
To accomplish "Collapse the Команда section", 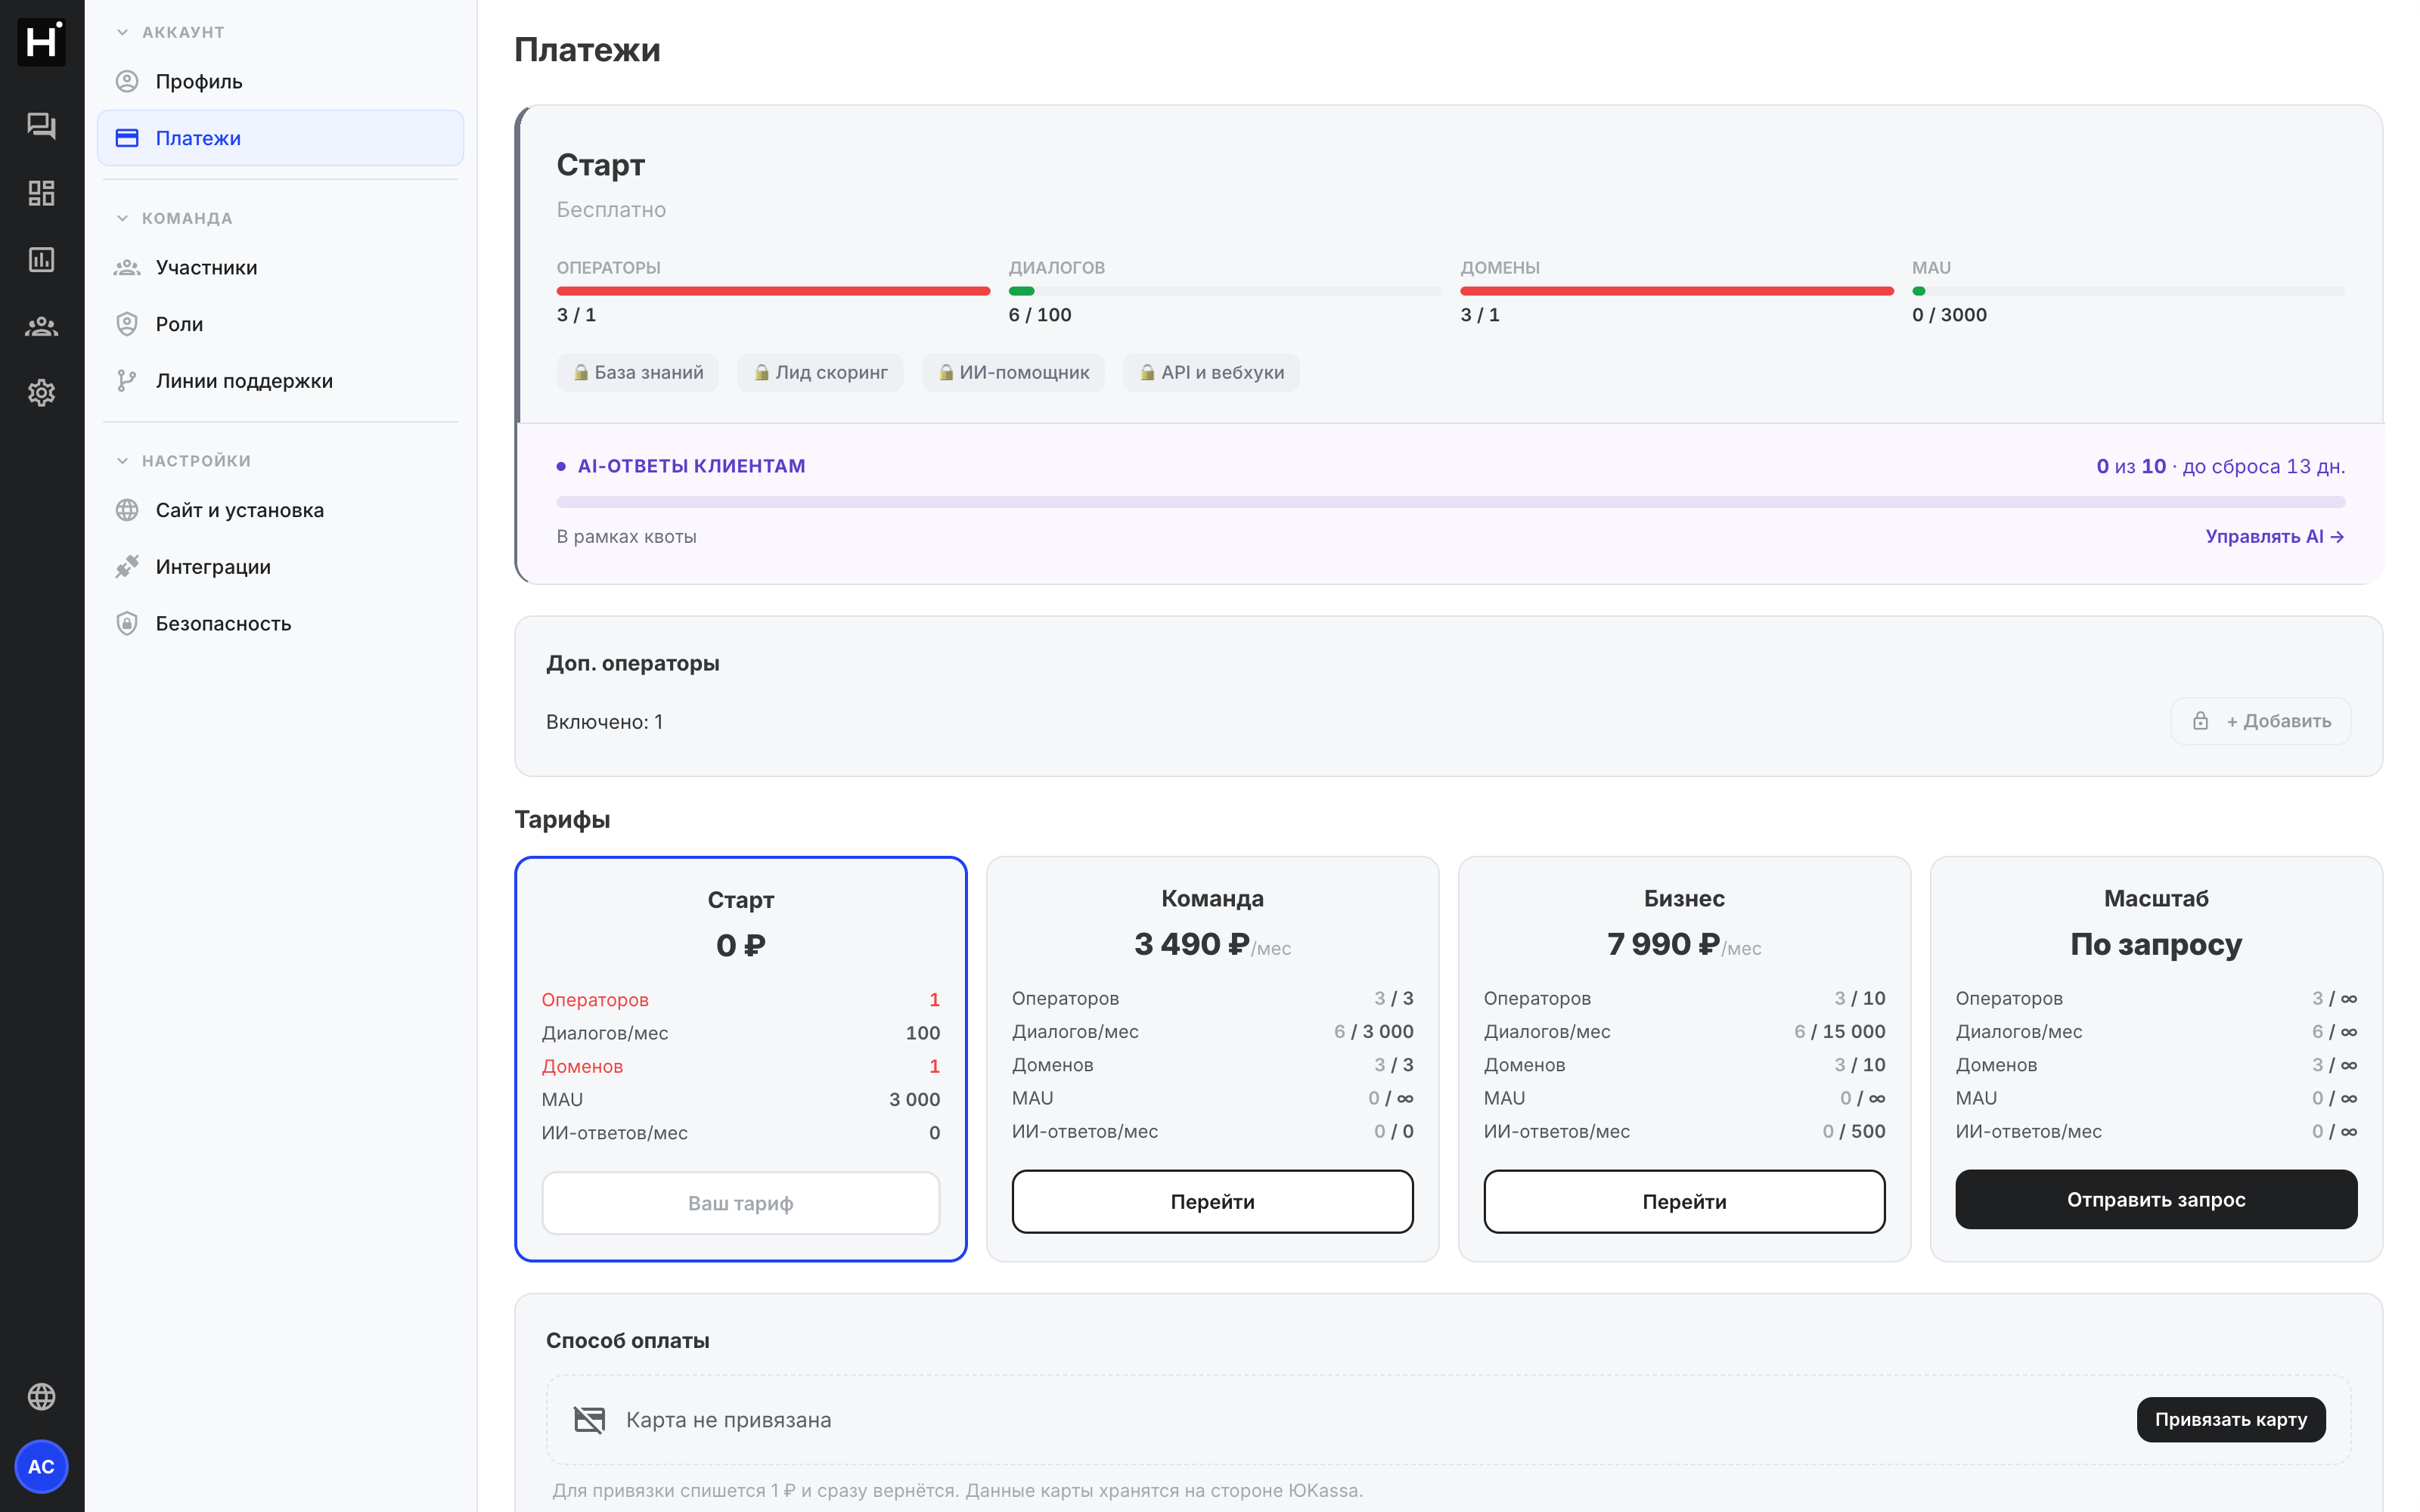I will coord(175,218).
